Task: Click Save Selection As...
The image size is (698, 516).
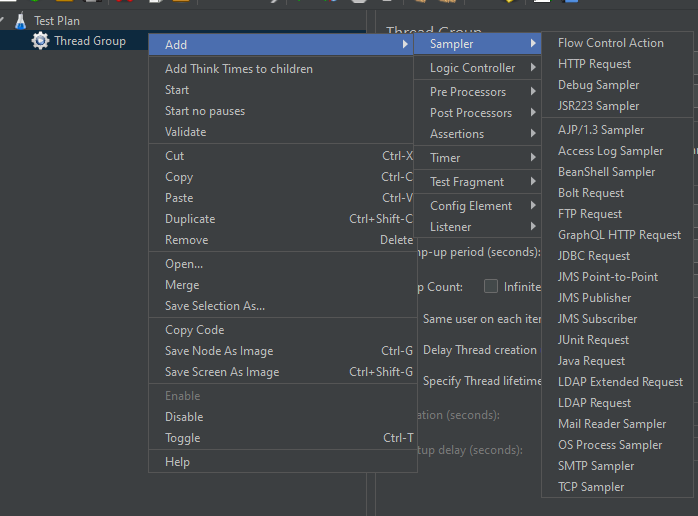Action: [281, 306]
